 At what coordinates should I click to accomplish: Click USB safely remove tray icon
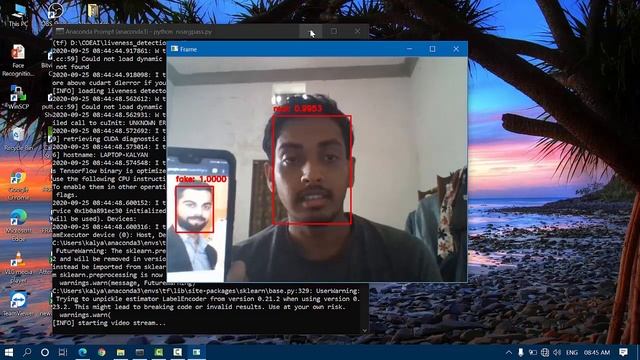tap(521, 352)
